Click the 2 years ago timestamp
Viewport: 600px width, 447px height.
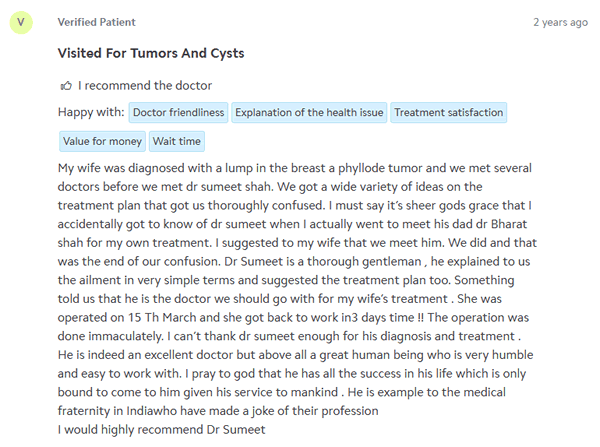(561, 23)
